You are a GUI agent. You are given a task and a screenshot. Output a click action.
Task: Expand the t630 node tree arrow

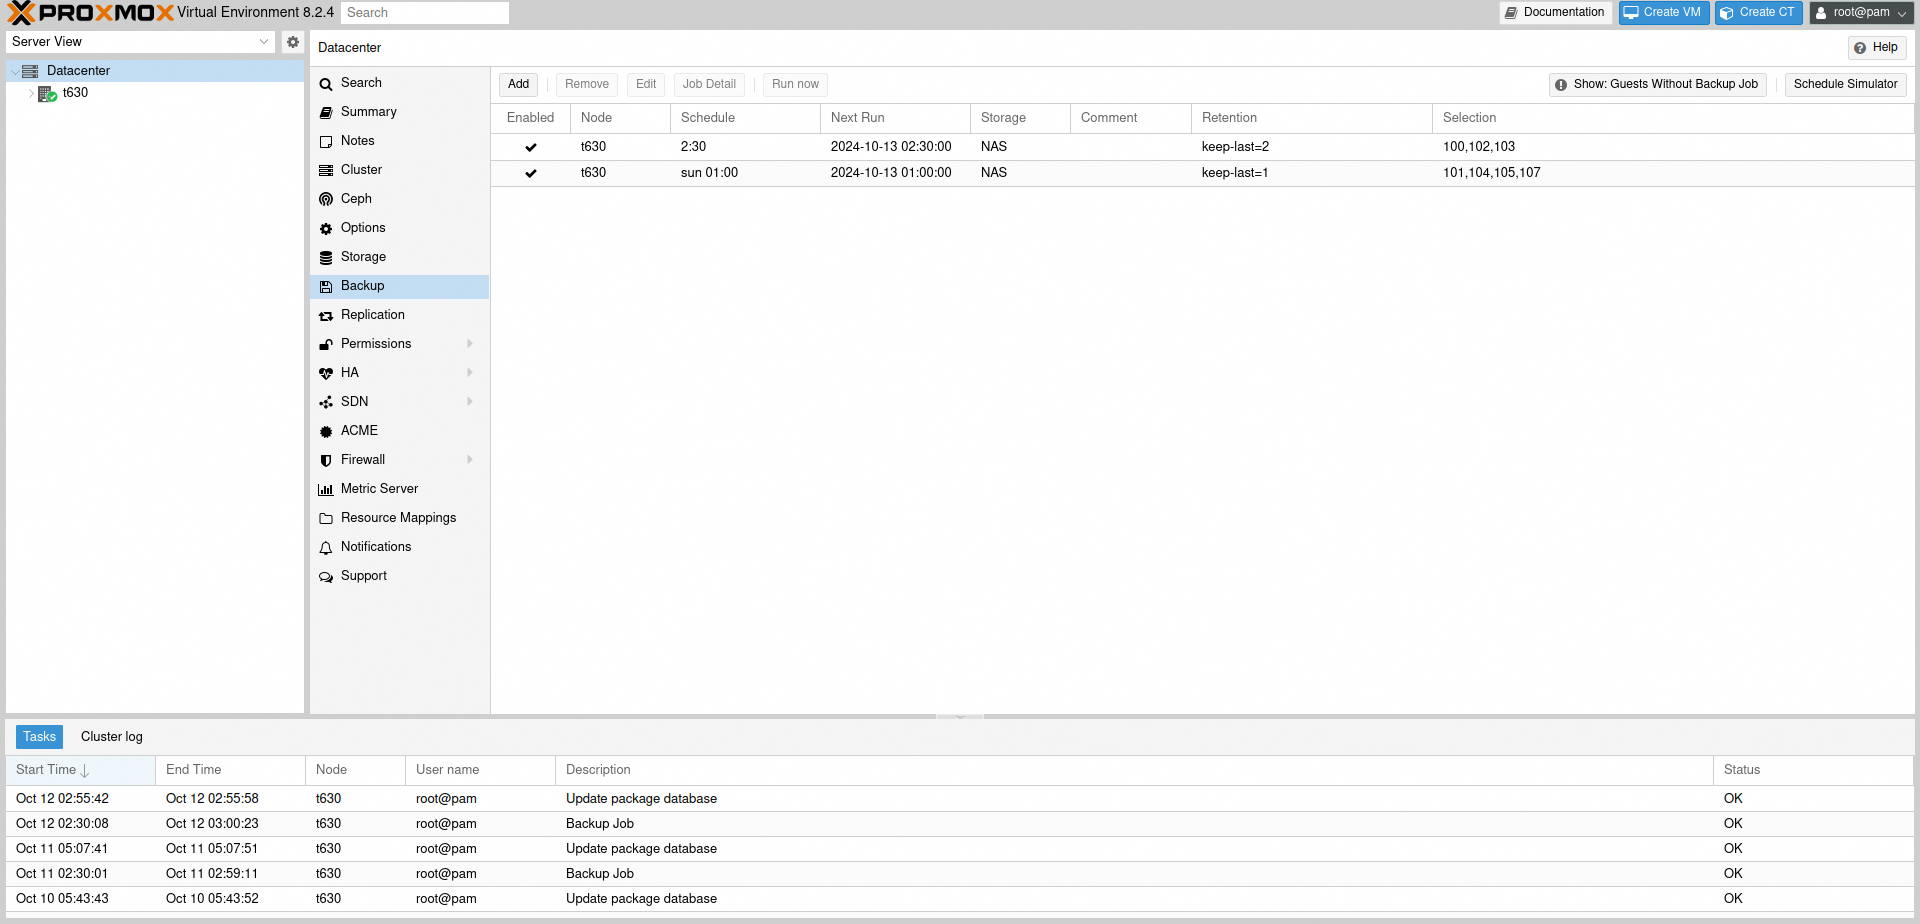(x=31, y=93)
